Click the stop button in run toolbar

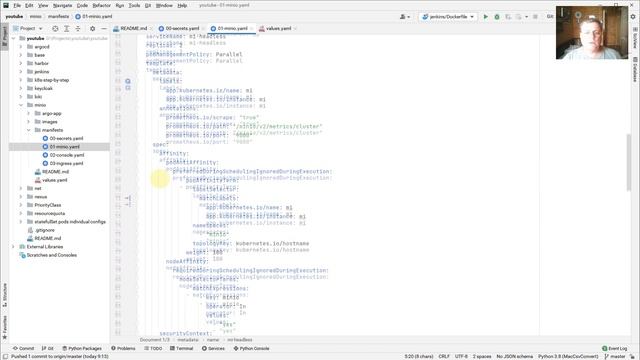click(535, 17)
